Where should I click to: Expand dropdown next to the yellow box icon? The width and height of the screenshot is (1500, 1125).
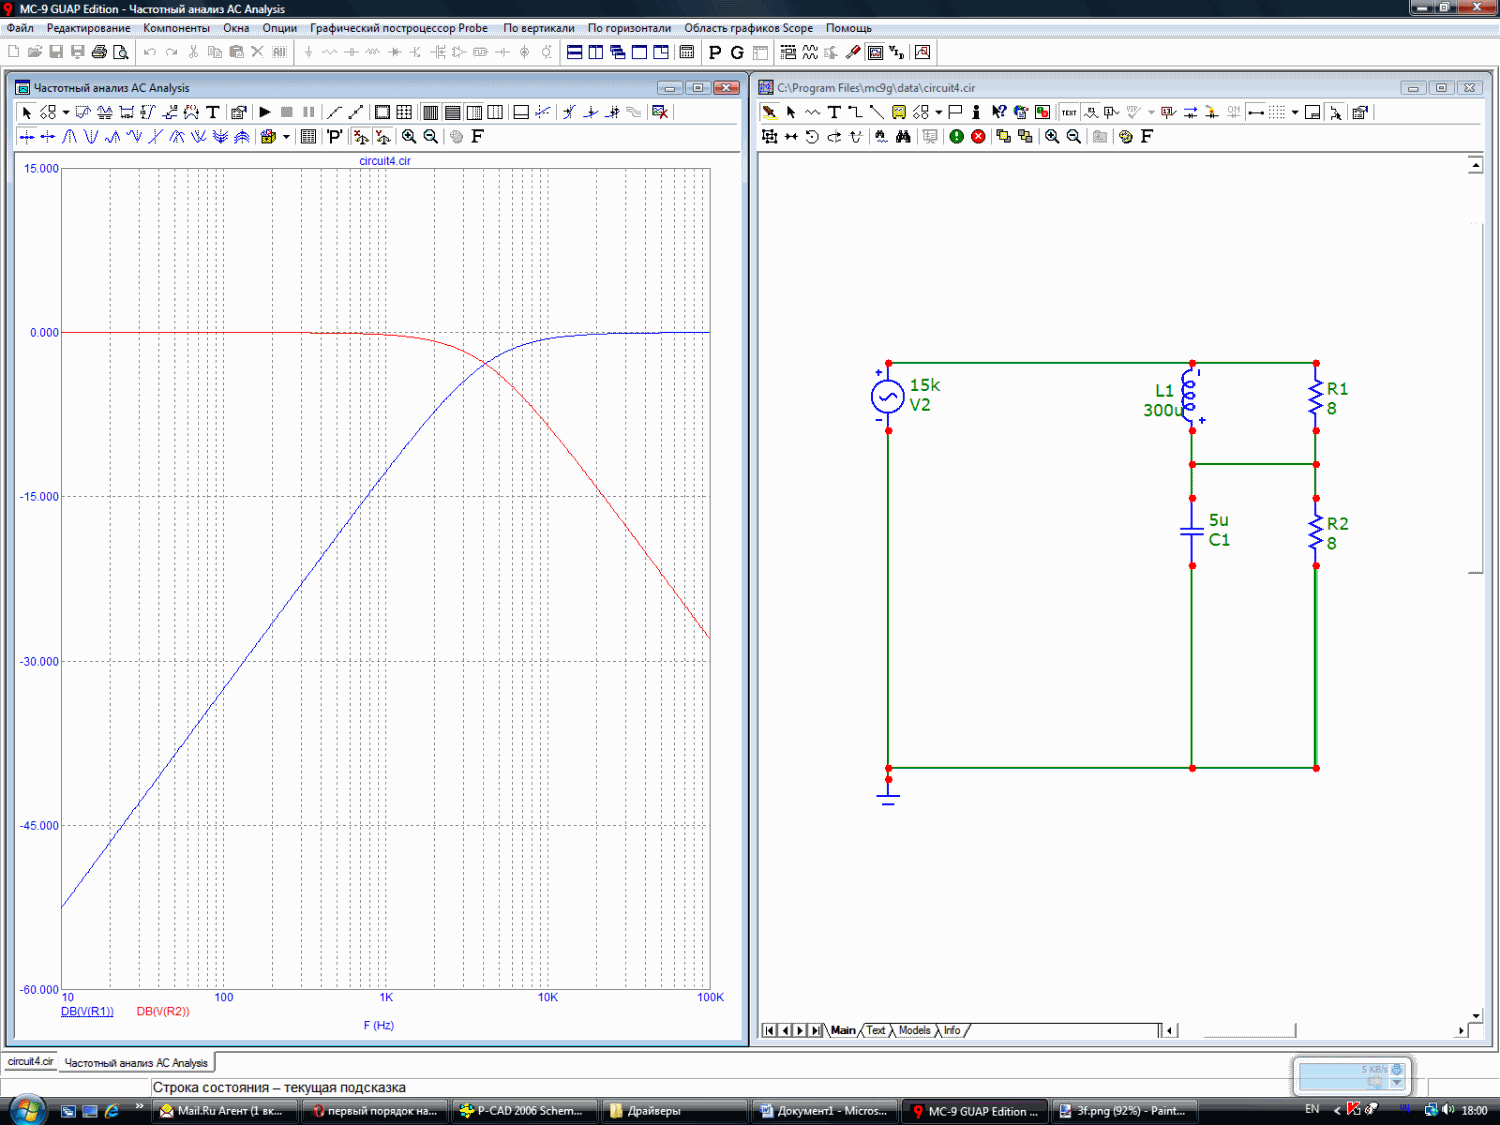pyautogui.click(x=286, y=137)
